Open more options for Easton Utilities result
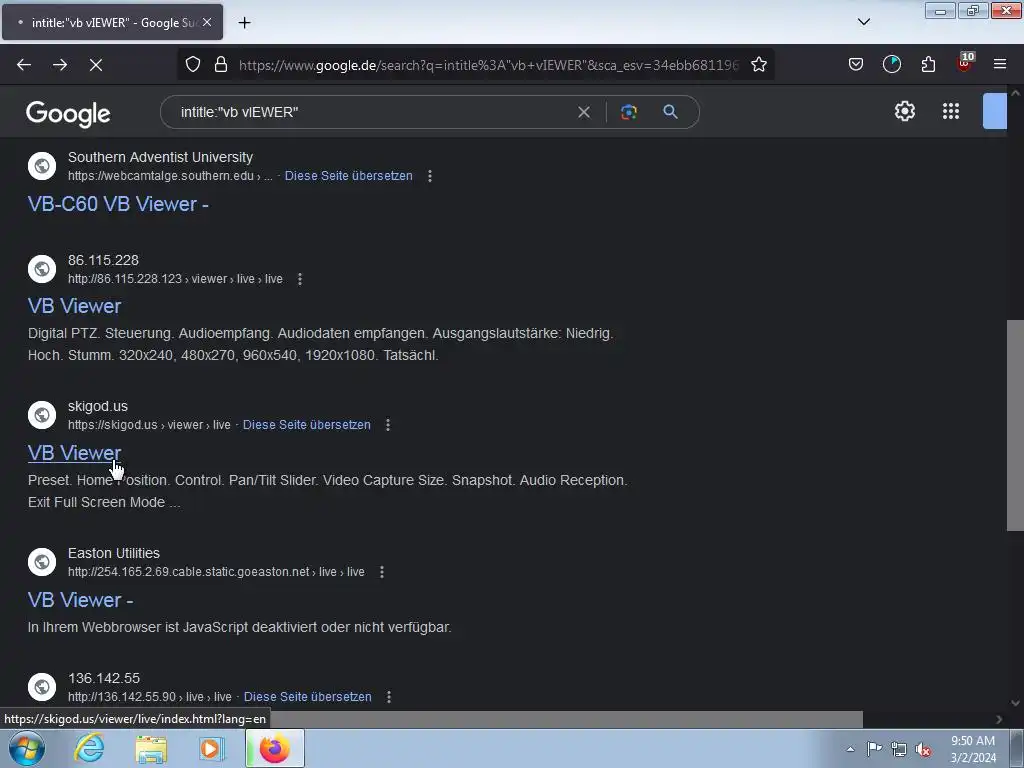 click(x=382, y=571)
